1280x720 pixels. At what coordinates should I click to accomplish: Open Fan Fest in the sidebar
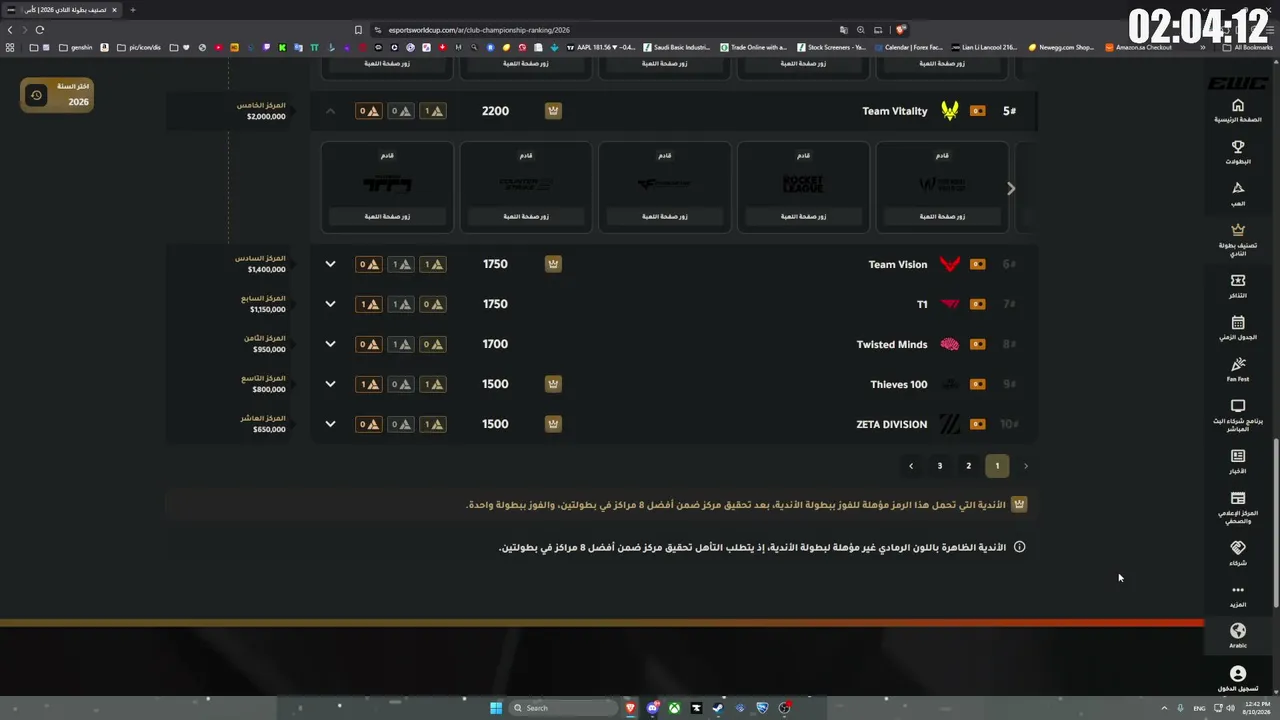[x=1238, y=369]
